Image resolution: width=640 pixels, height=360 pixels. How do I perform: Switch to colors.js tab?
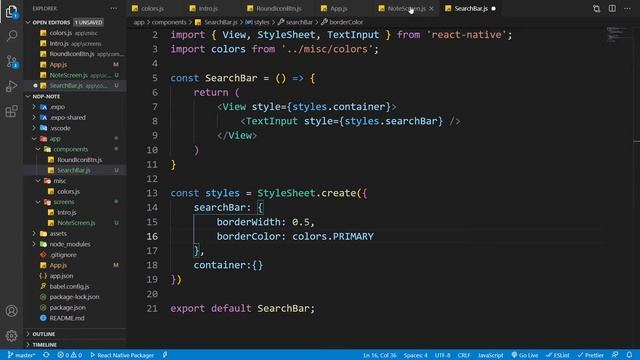(x=153, y=8)
